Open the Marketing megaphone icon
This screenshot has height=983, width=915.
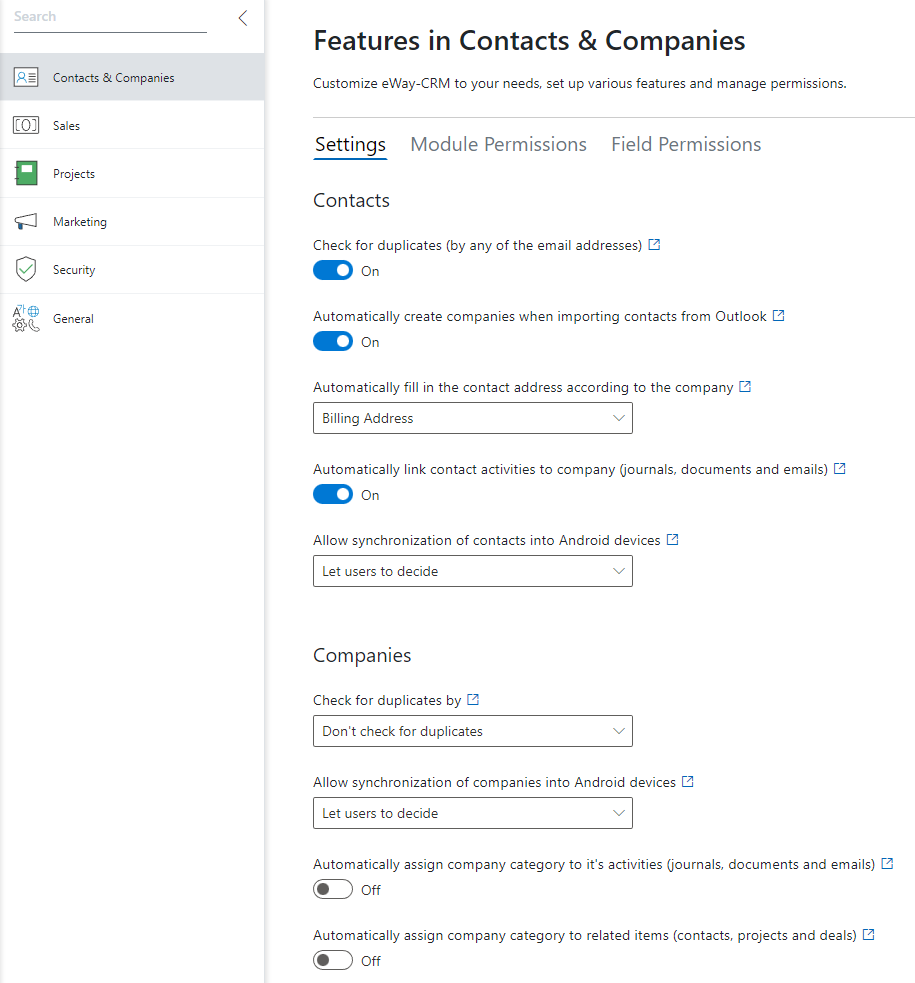pos(26,221)
